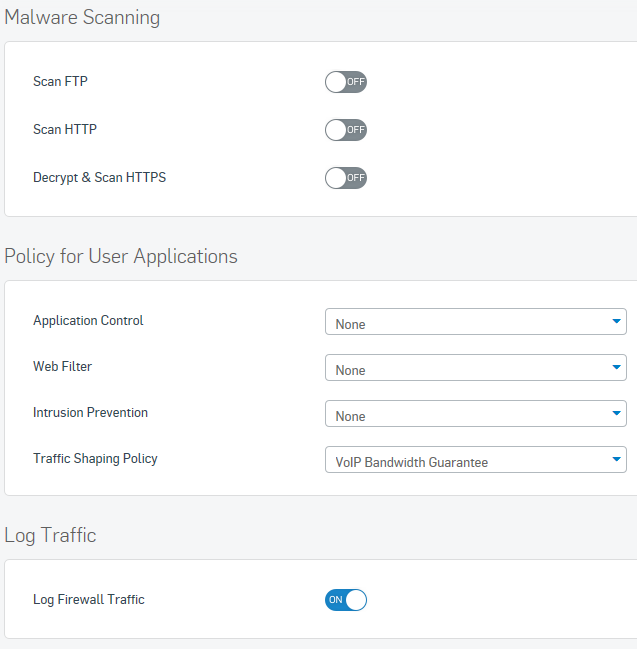Screen dimensions: 637x649
Task: Click the Traffic Shaping Policy arrow icon
Action: pyautogui.click(x=616, y=459)
